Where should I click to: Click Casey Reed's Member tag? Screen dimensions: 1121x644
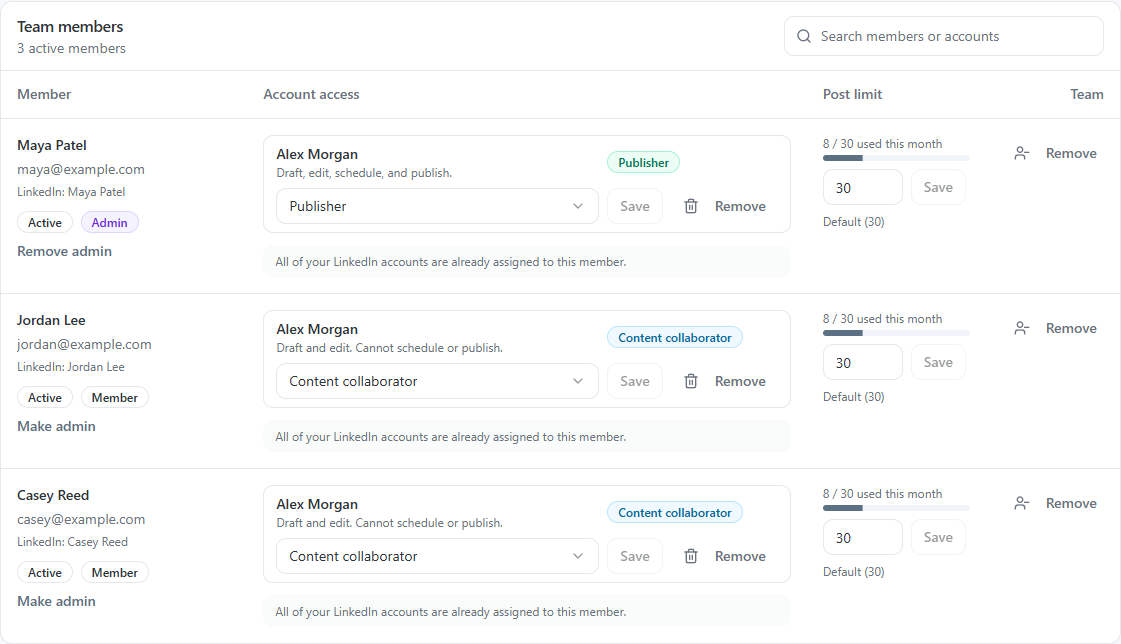(114, 573)
